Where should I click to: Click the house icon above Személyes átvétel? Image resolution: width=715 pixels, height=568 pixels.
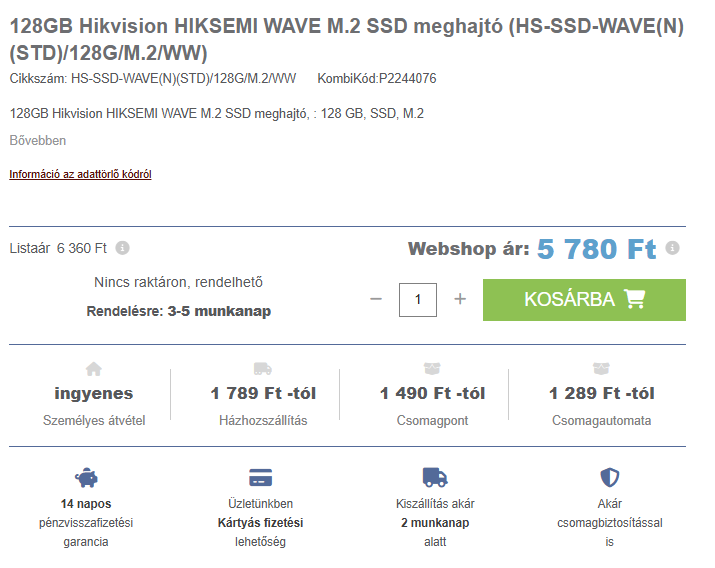point(94,369)
